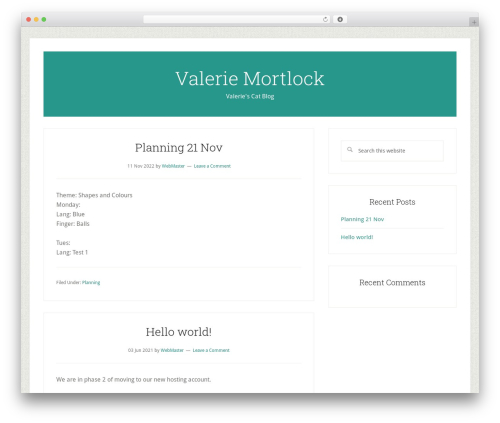Open WebMaster author link on Planning post
The width and height of the screenshot is (500, 423).
tap(173, 166)
